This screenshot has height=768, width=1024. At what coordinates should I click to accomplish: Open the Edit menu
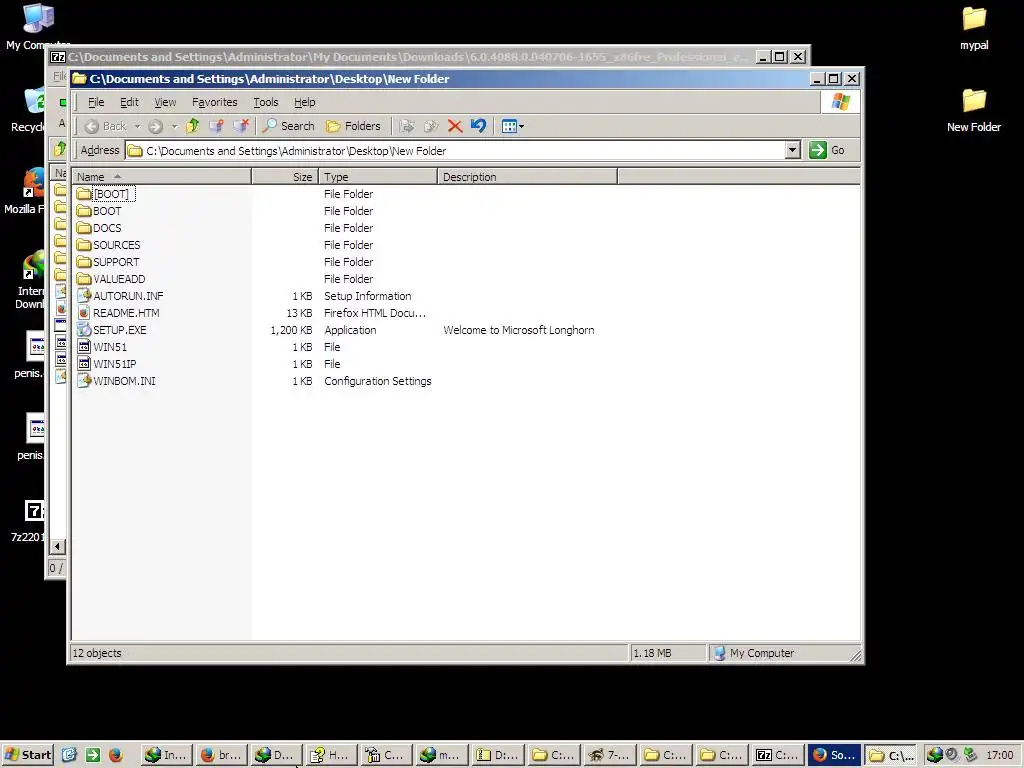(129, 102)
